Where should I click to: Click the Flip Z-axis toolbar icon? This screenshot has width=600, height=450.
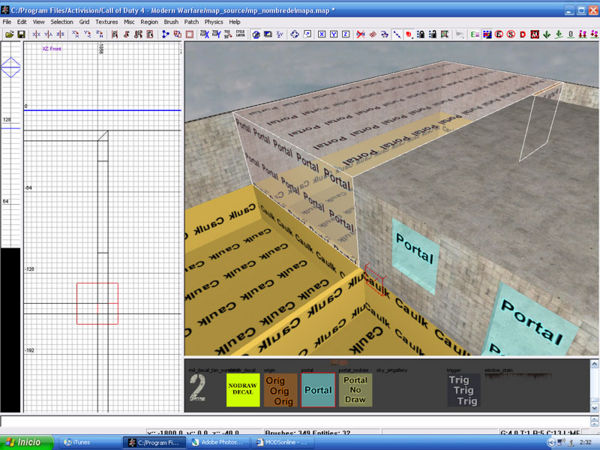coord(60,34)
